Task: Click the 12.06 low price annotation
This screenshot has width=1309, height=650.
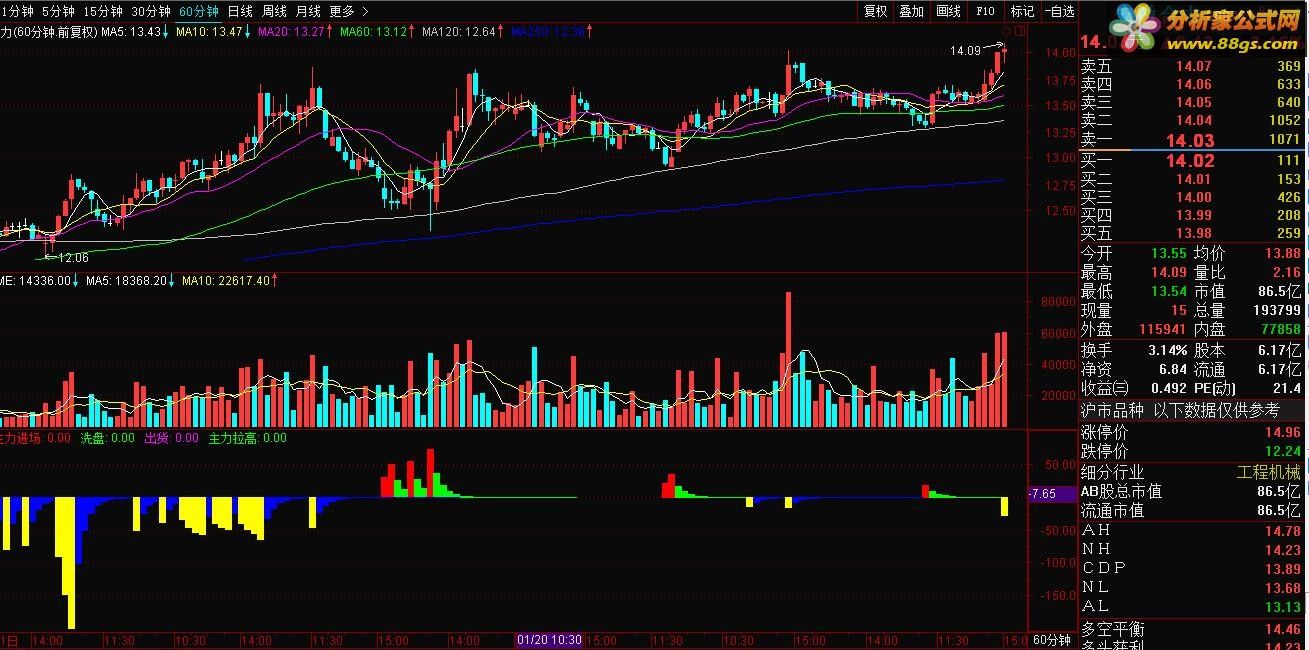Action: point(72,257)
